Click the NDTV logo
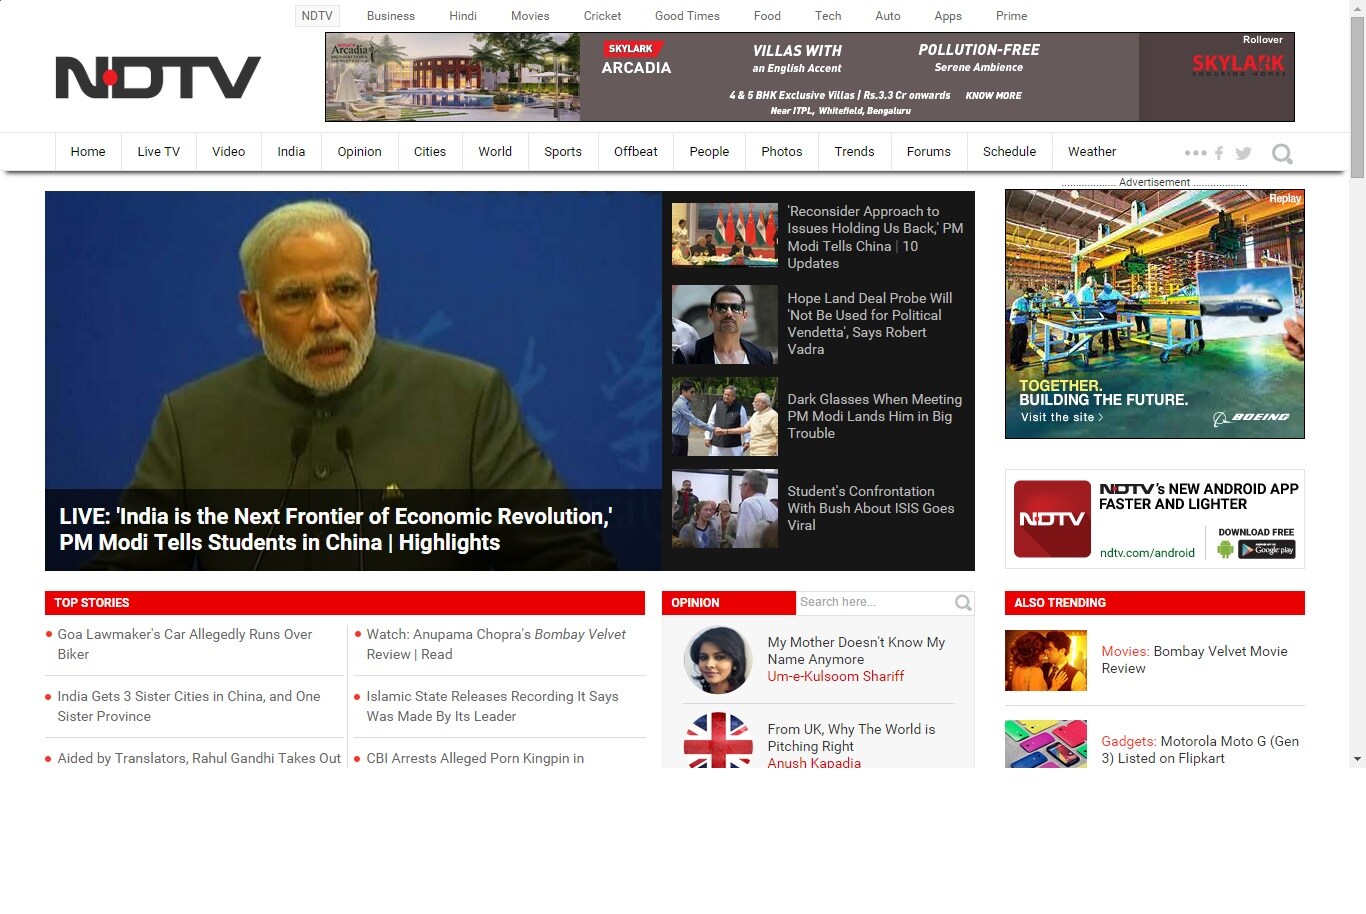This screenshot has width=1366, height=914. 158,77
